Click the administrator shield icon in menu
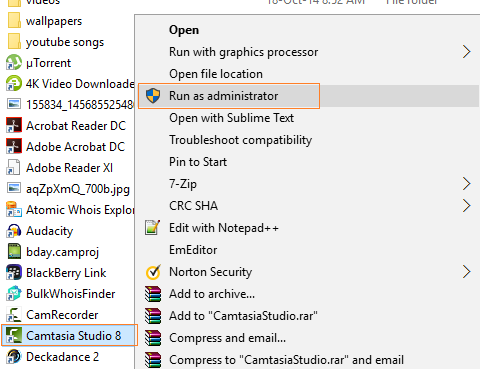The image size is (480, 369). [153, 96]
